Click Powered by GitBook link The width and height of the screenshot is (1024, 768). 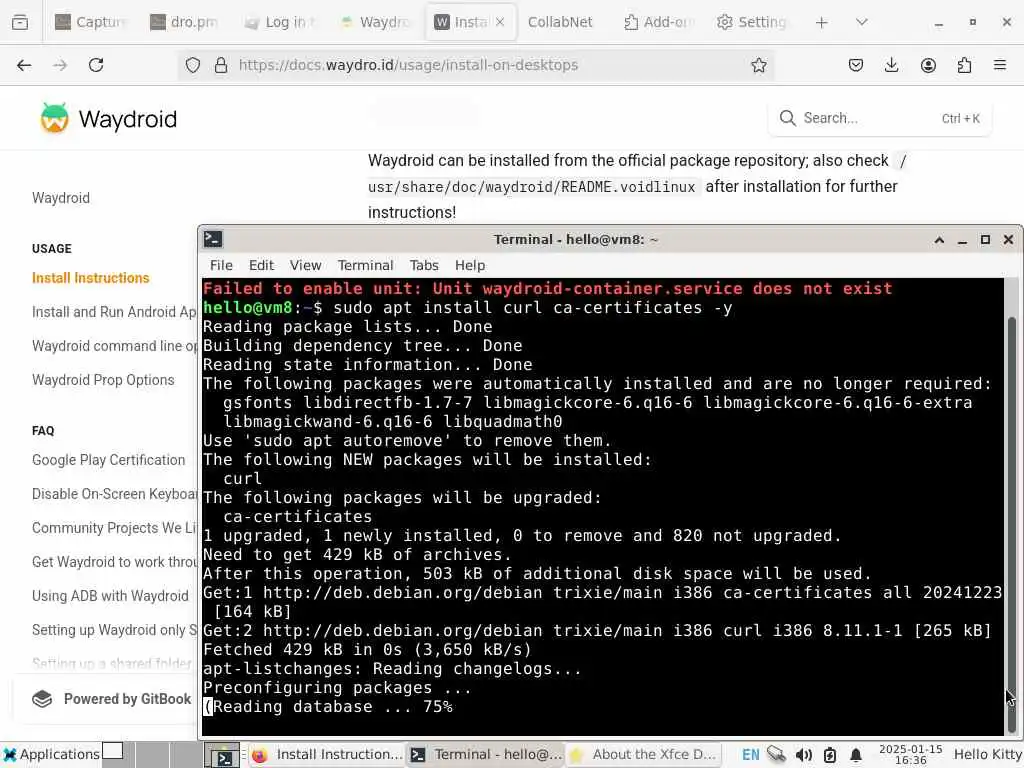[112, 699]
